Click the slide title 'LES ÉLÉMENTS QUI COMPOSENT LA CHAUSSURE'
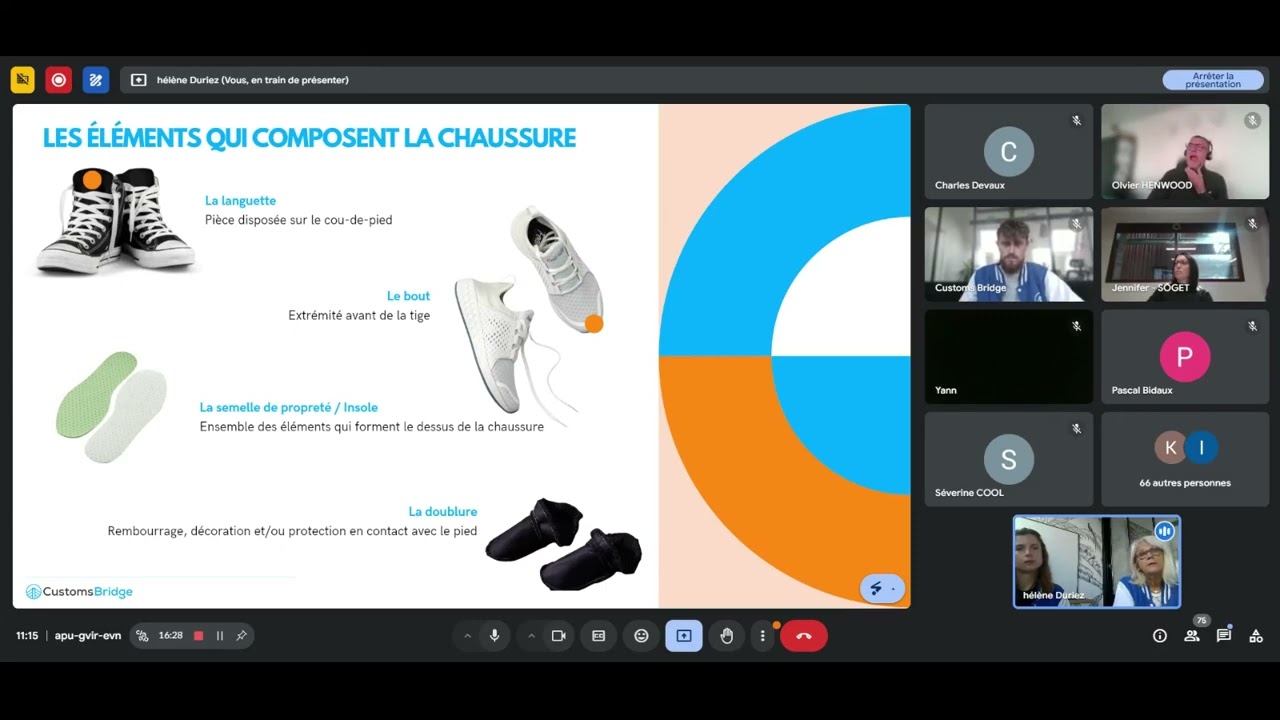 coord(309,138)
